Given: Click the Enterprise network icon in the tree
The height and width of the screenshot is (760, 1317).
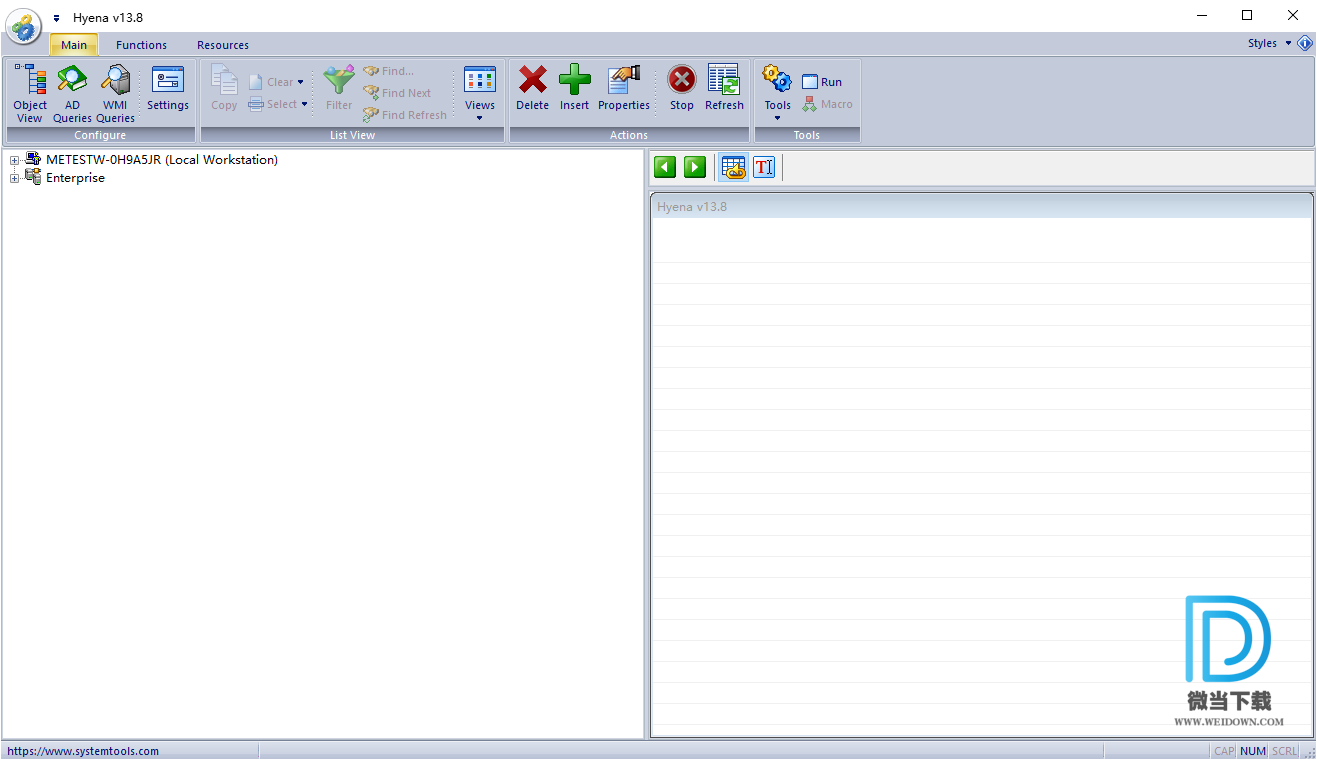Looking at the screenshot, I should coord(33,177).
